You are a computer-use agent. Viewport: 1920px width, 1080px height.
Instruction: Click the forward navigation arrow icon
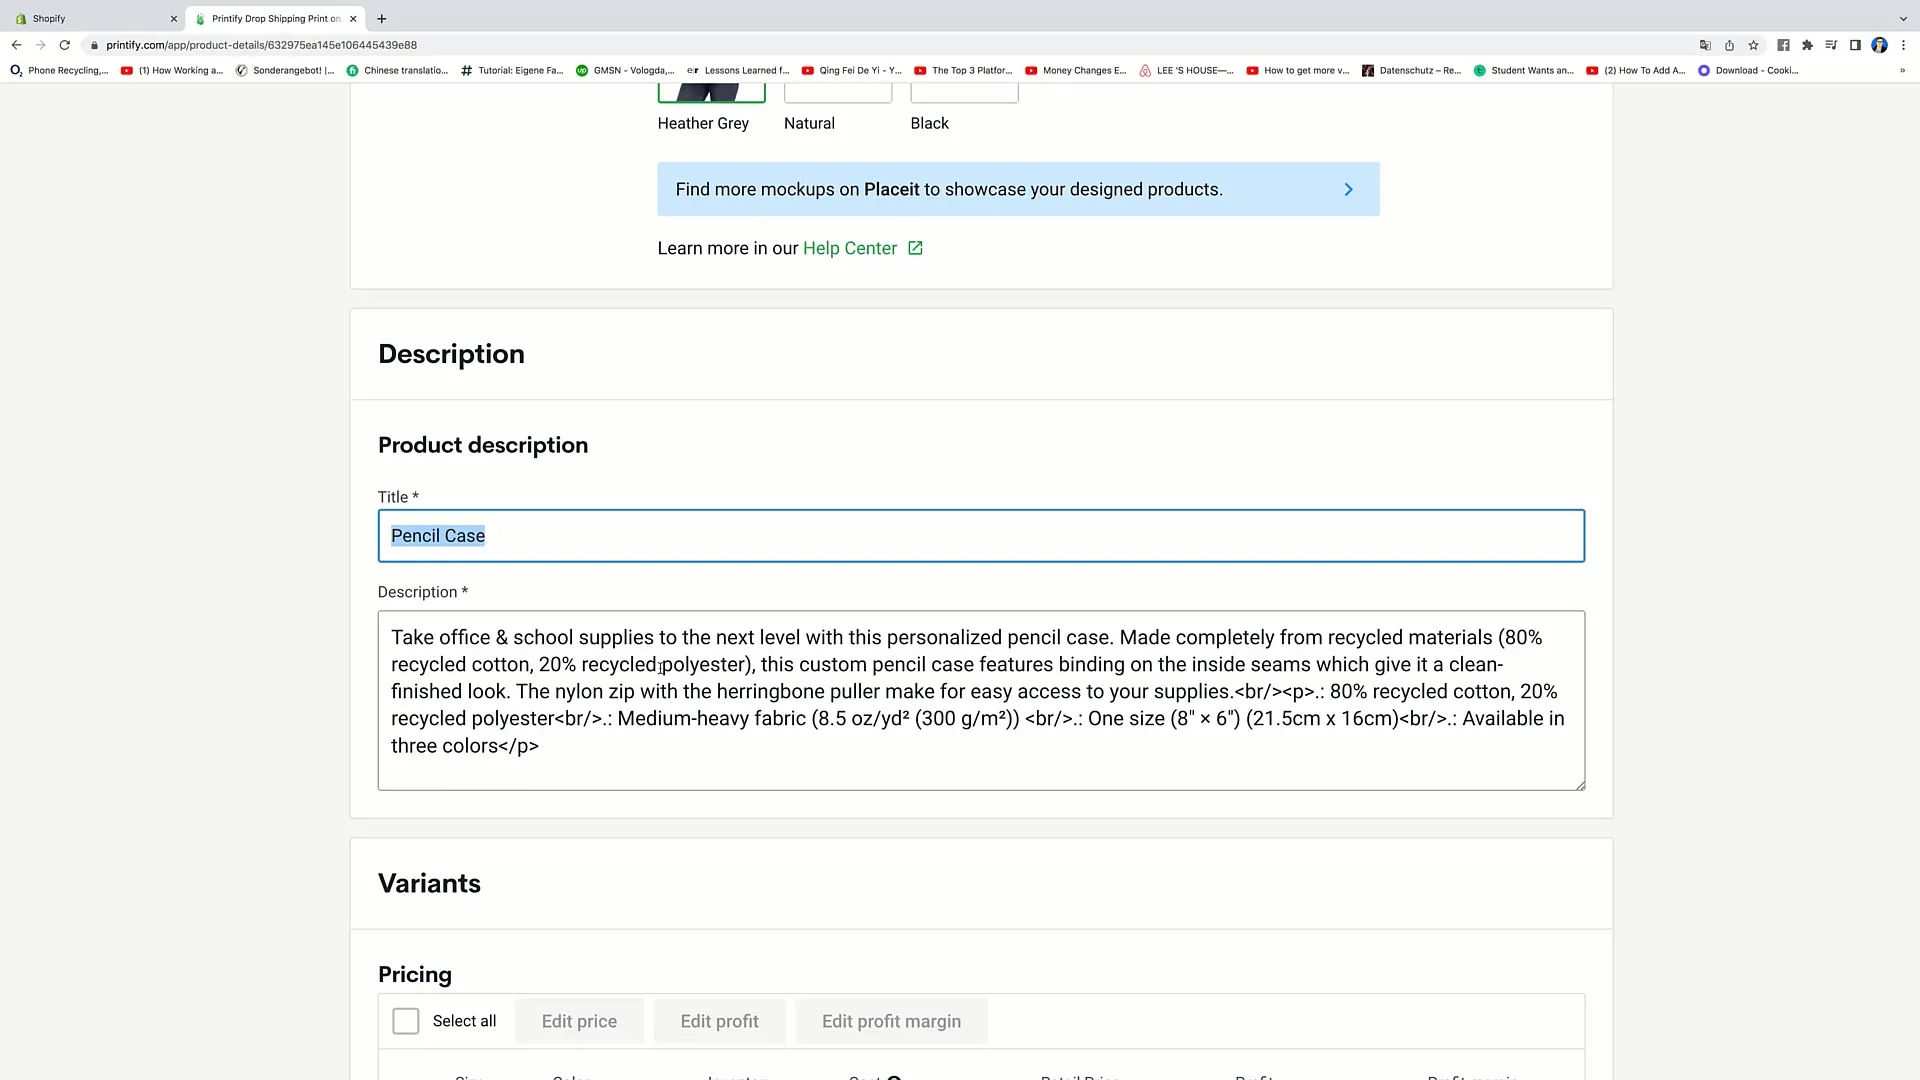click(x=40, y=44)
